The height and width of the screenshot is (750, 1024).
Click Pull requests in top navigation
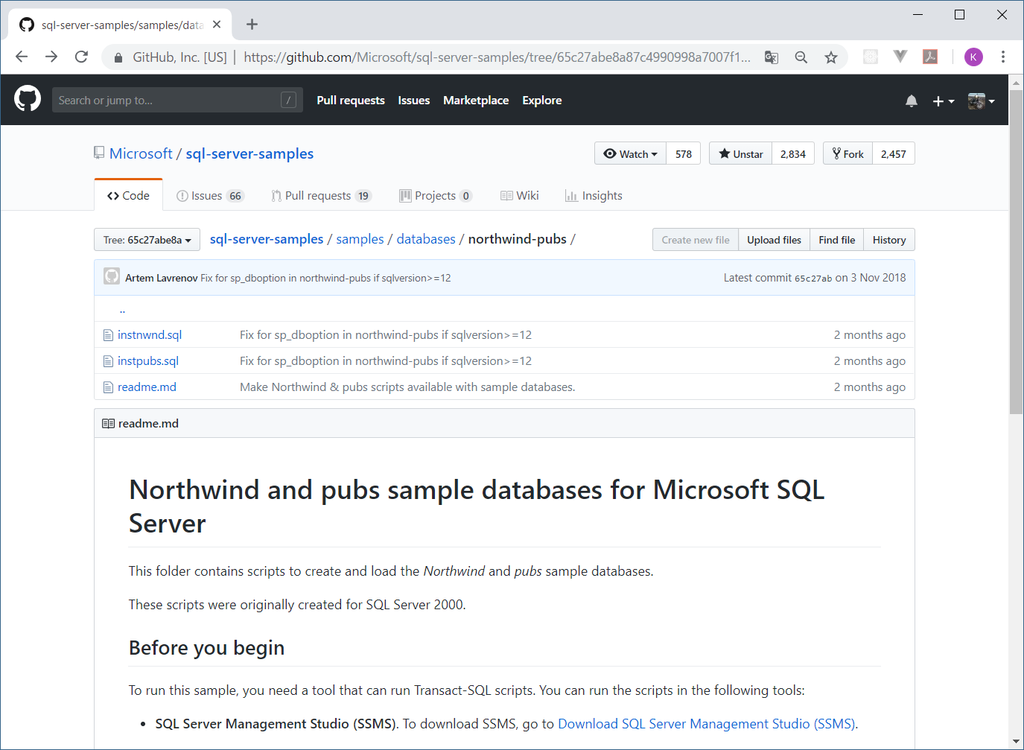point(351,100)
